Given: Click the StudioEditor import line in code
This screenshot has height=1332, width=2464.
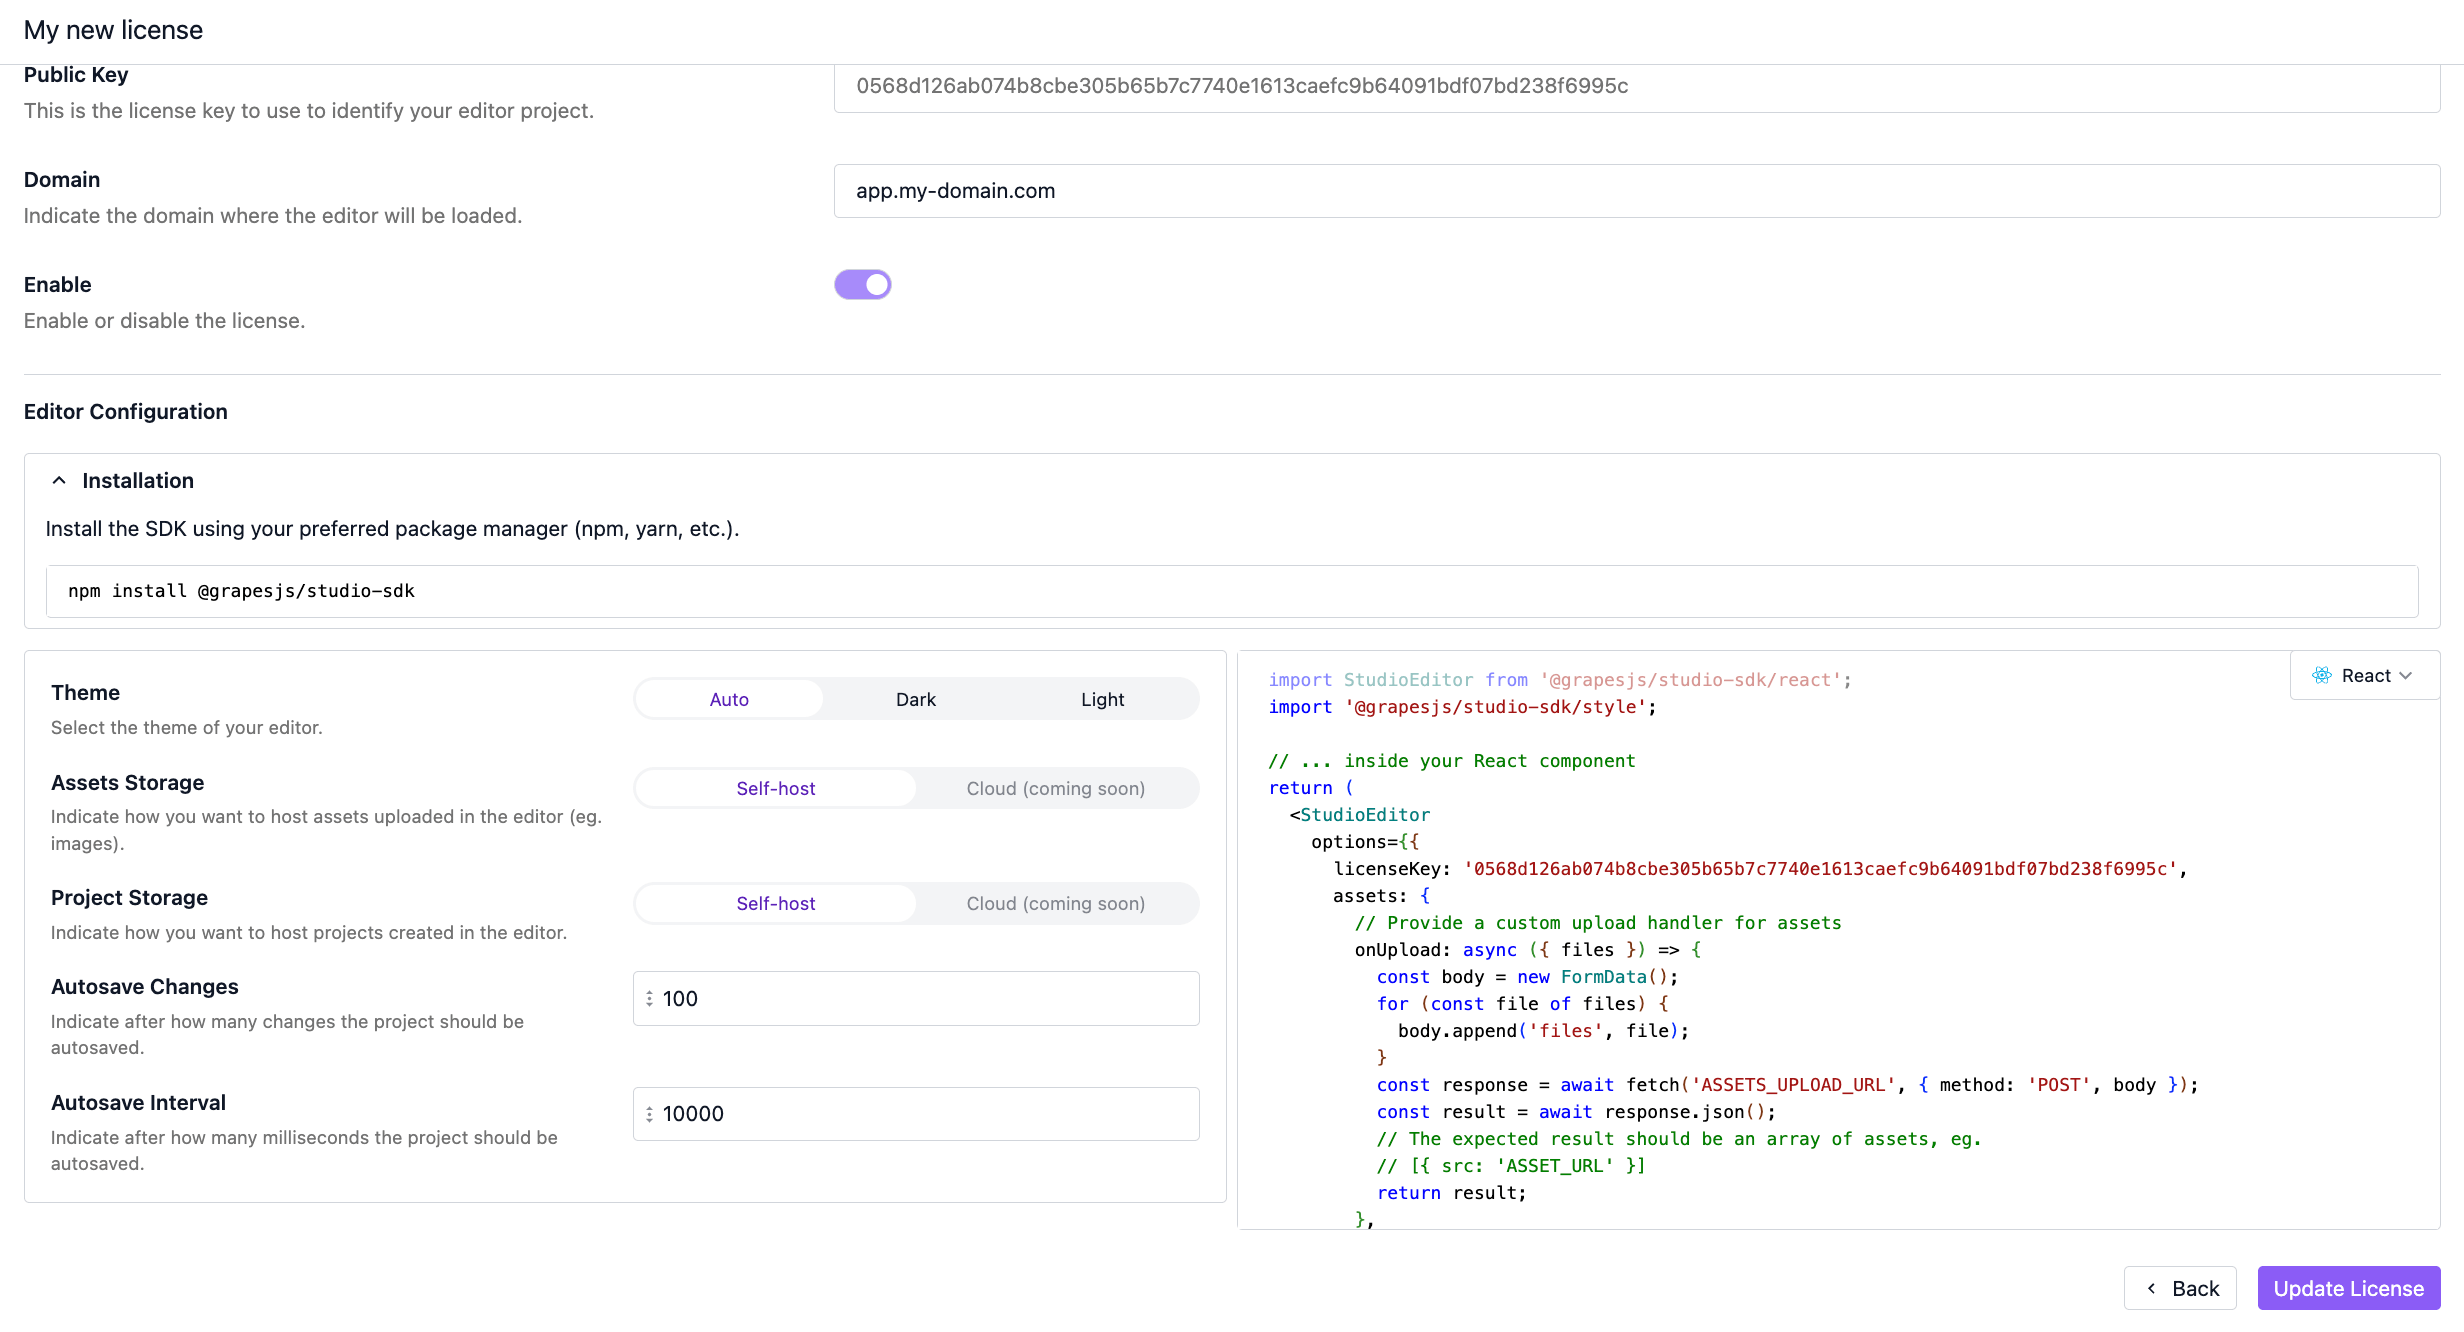Looking at the screenshot, I should (x=1560, y=680).
